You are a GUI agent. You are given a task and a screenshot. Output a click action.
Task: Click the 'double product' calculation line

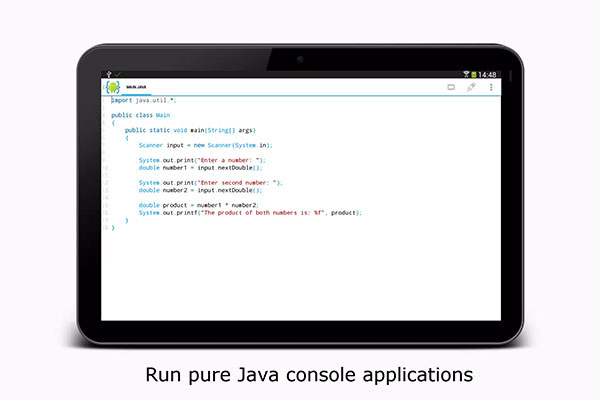204,205
